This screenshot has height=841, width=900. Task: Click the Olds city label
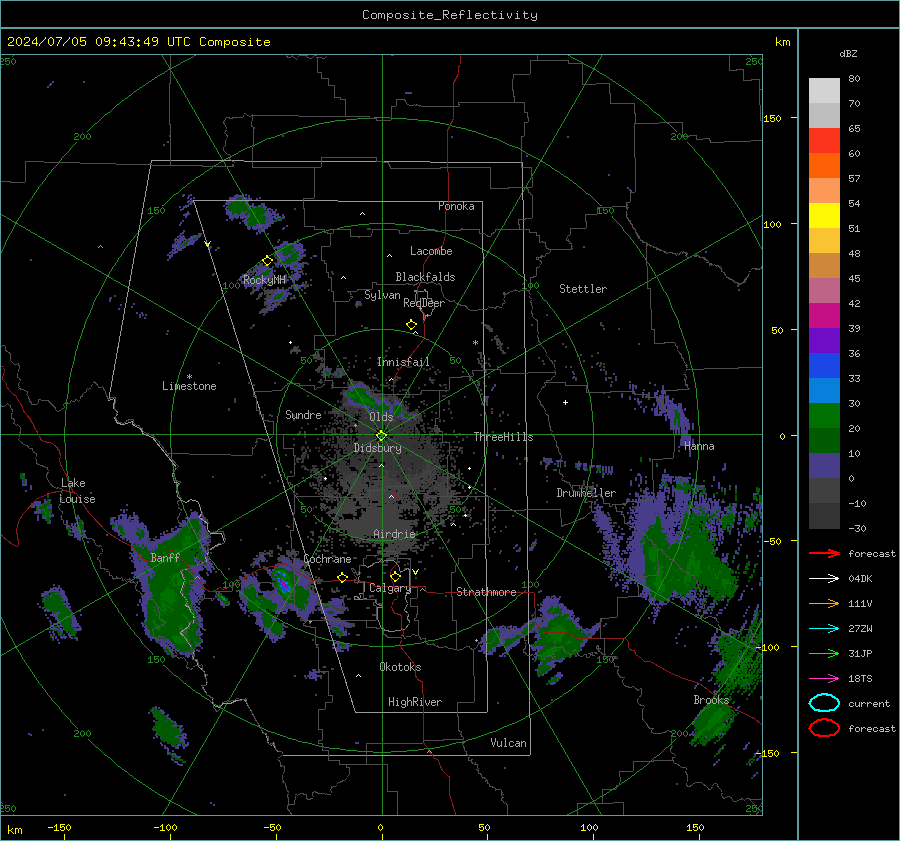pos(381,417)
